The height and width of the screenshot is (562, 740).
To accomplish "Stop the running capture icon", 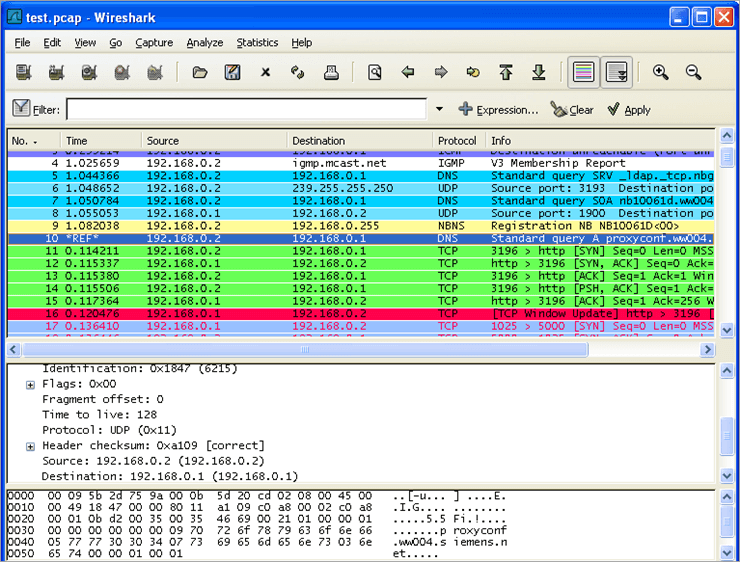I will pyautogui.click(x=122, y=72).
